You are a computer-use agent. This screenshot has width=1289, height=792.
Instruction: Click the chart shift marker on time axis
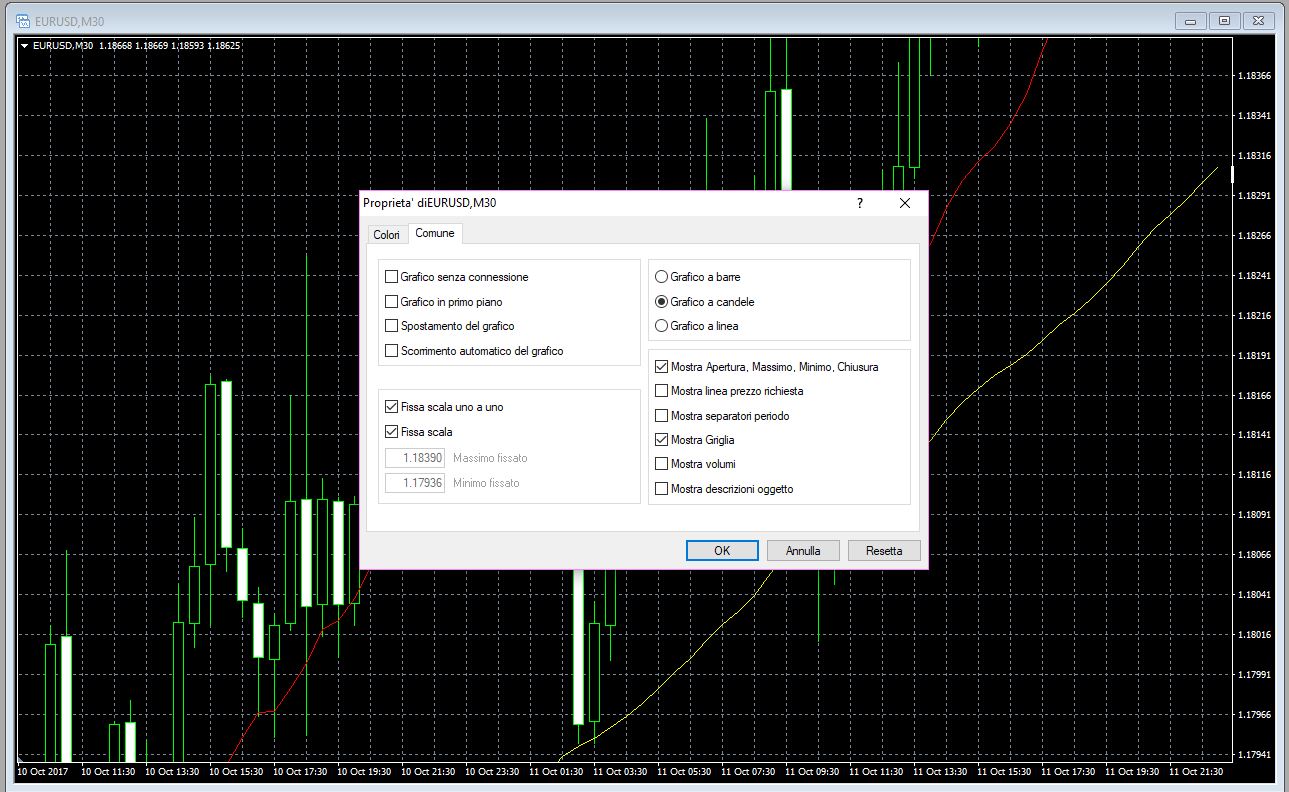(x=19, y=761)
